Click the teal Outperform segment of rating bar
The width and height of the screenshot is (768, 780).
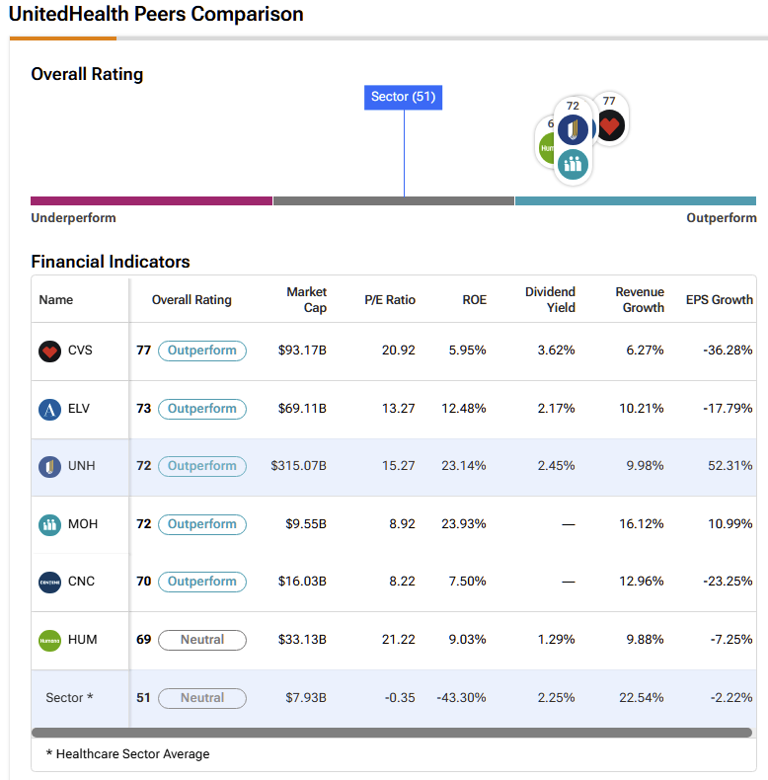tap(635, 201)
